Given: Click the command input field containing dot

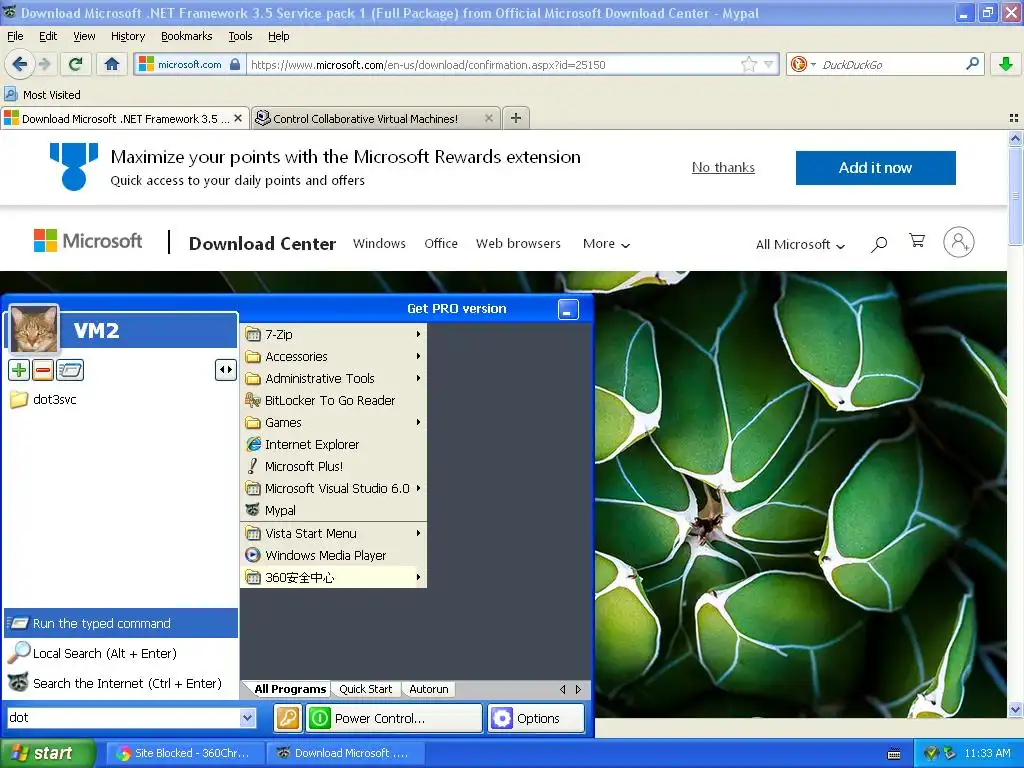Looking at the screenshot, I should pos(123,718).
